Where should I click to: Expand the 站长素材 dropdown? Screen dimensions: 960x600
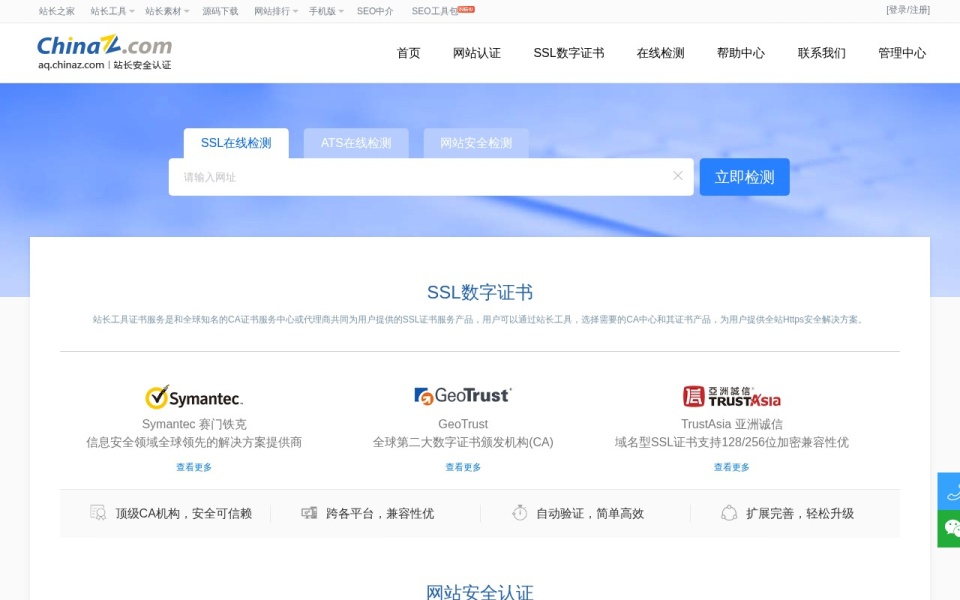pos(167,11)
